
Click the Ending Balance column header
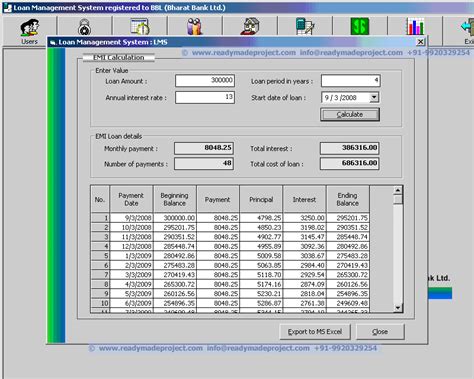(348, 199)
